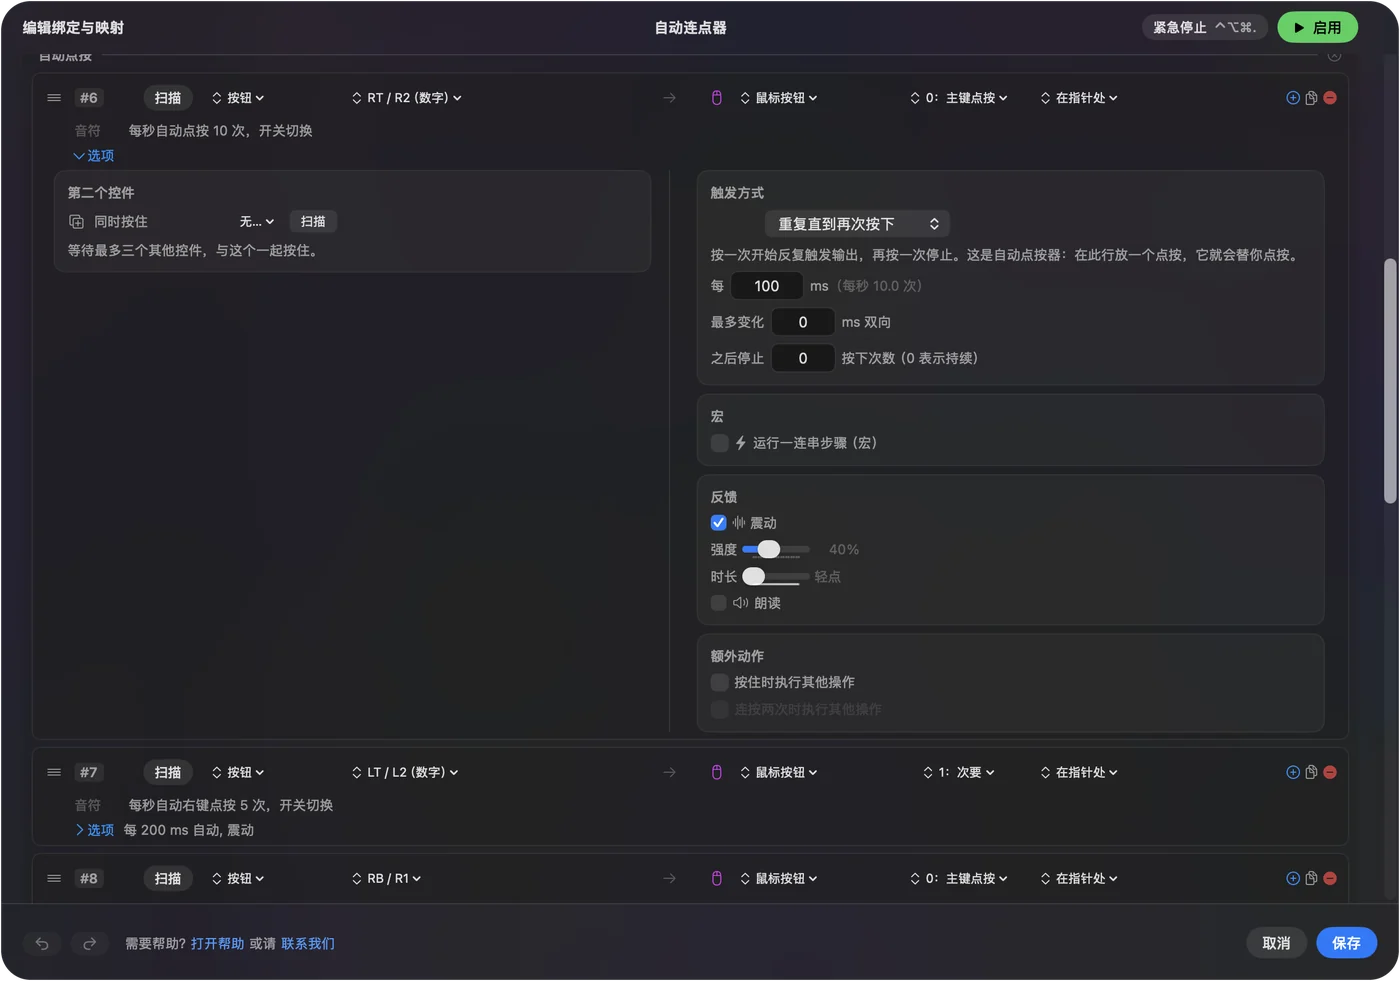Viewport: 1400px width, 981px height.
Task: Cancel editing with the 取消 button
Action: (1276, 943)
